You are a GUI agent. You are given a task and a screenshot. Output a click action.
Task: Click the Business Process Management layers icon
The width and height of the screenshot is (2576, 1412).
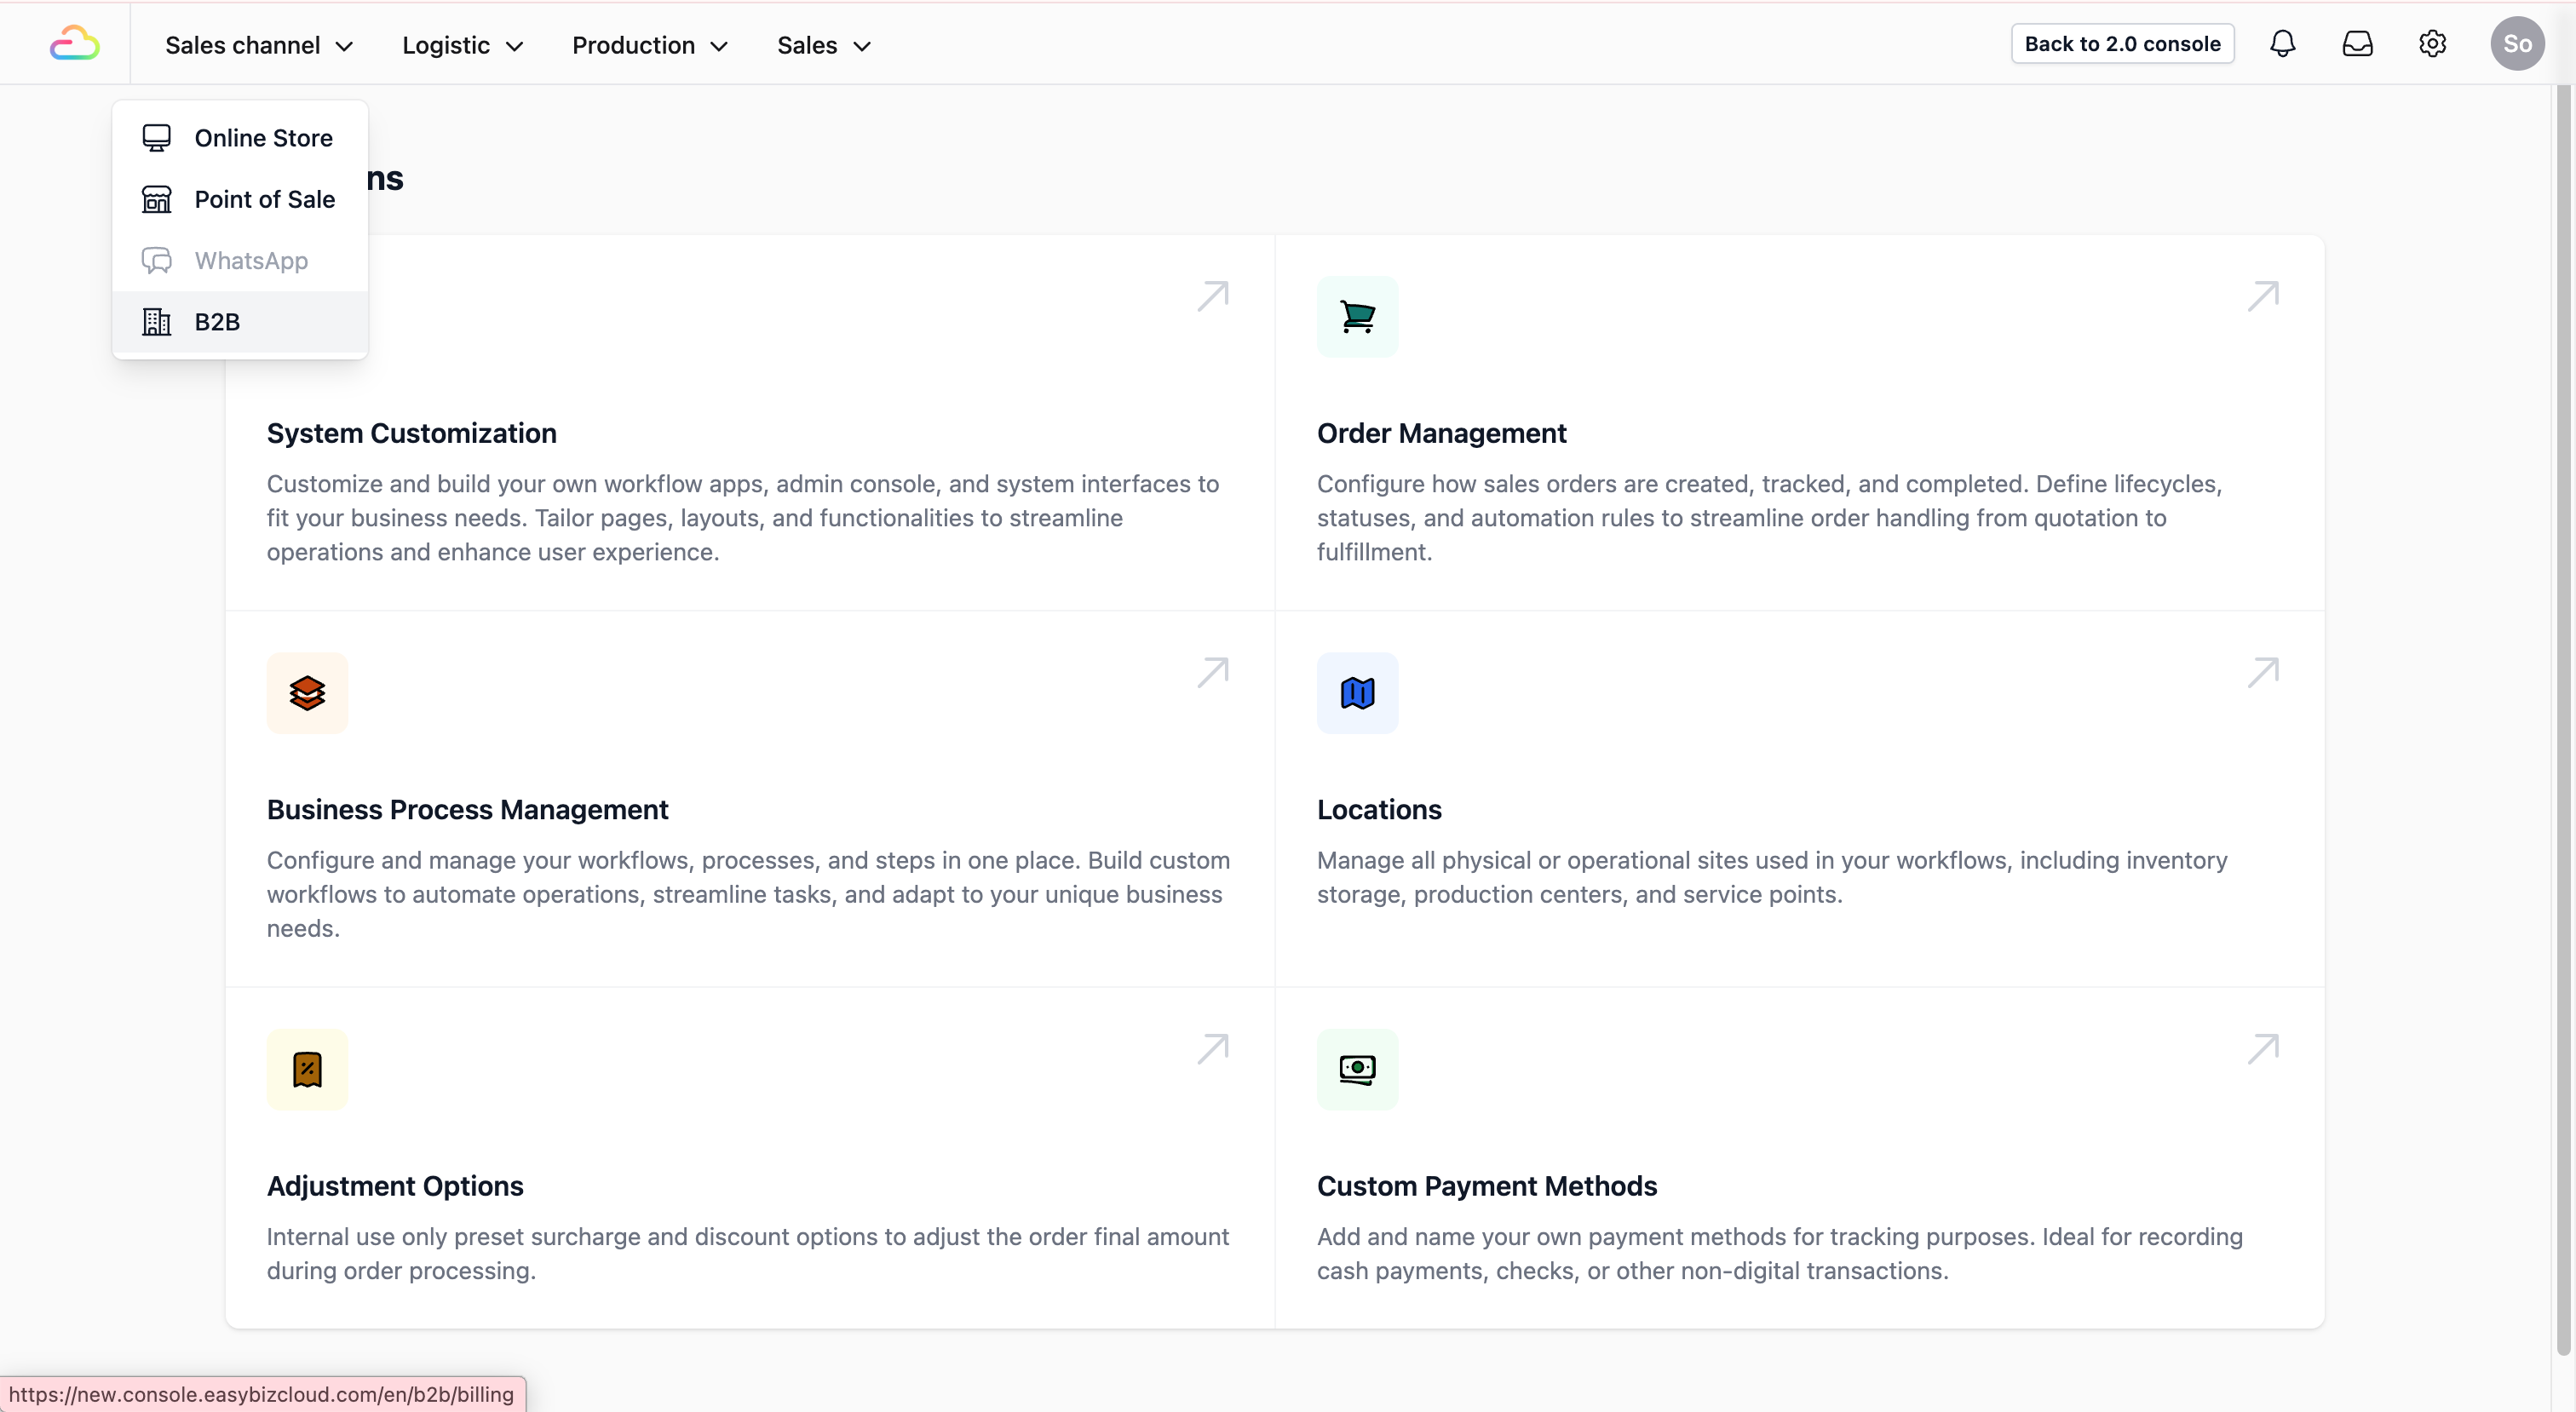coord(307,693)
